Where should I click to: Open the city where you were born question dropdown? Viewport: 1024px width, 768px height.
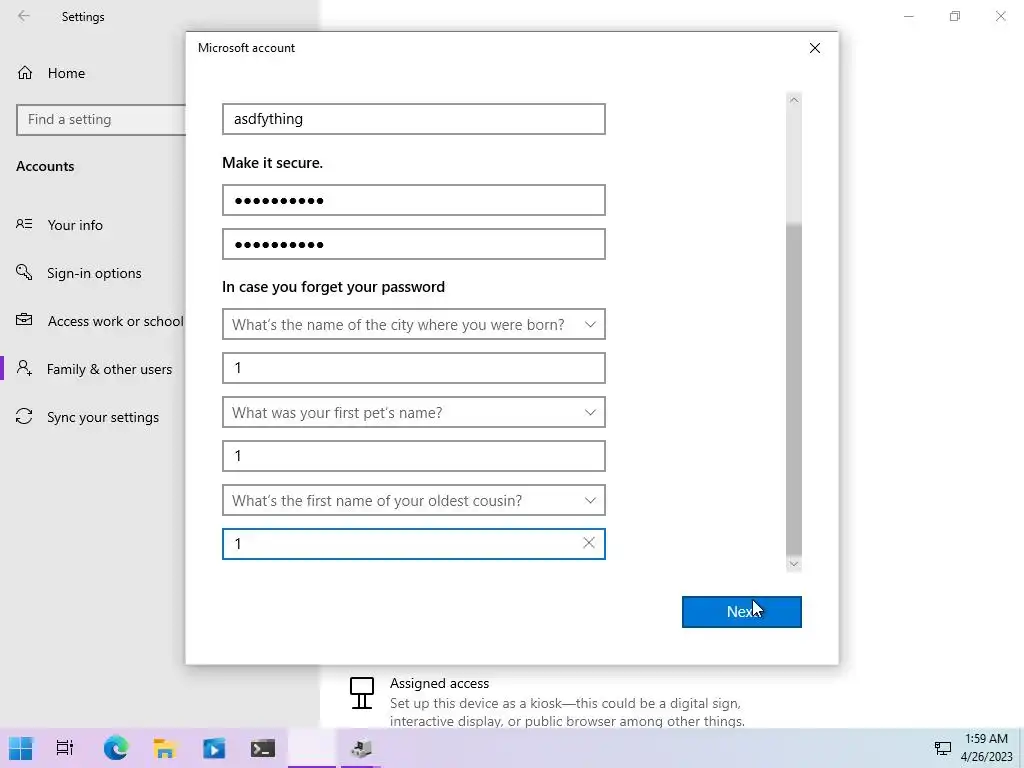click(413, 324)
